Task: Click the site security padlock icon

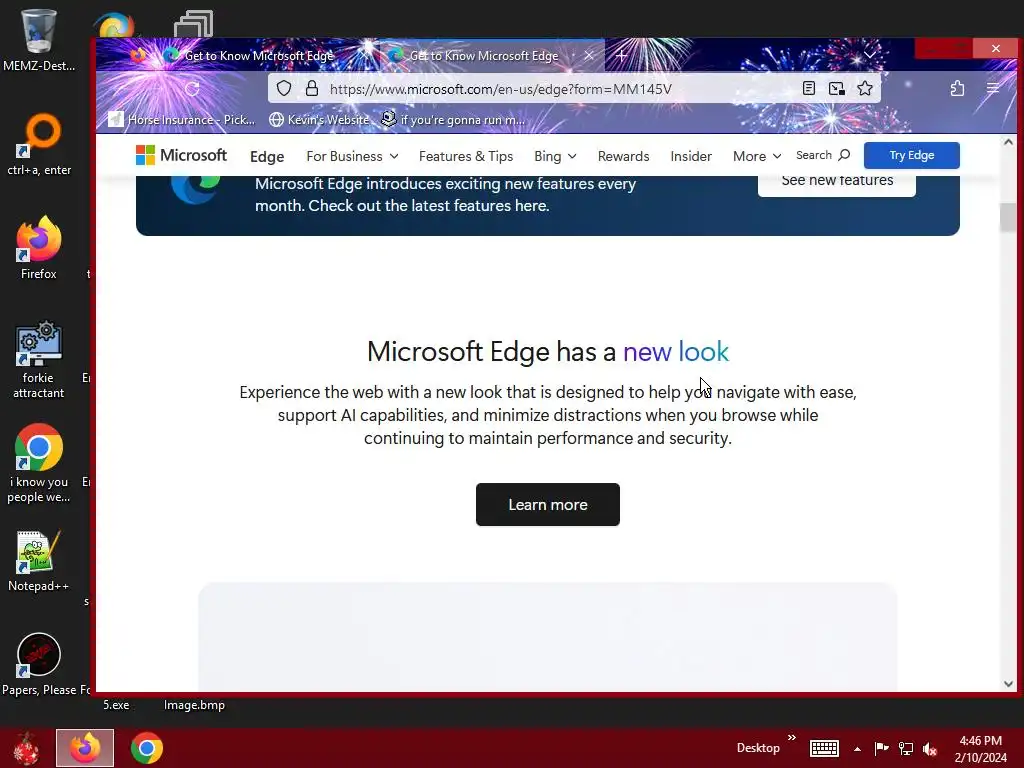Action: point(312,89)
